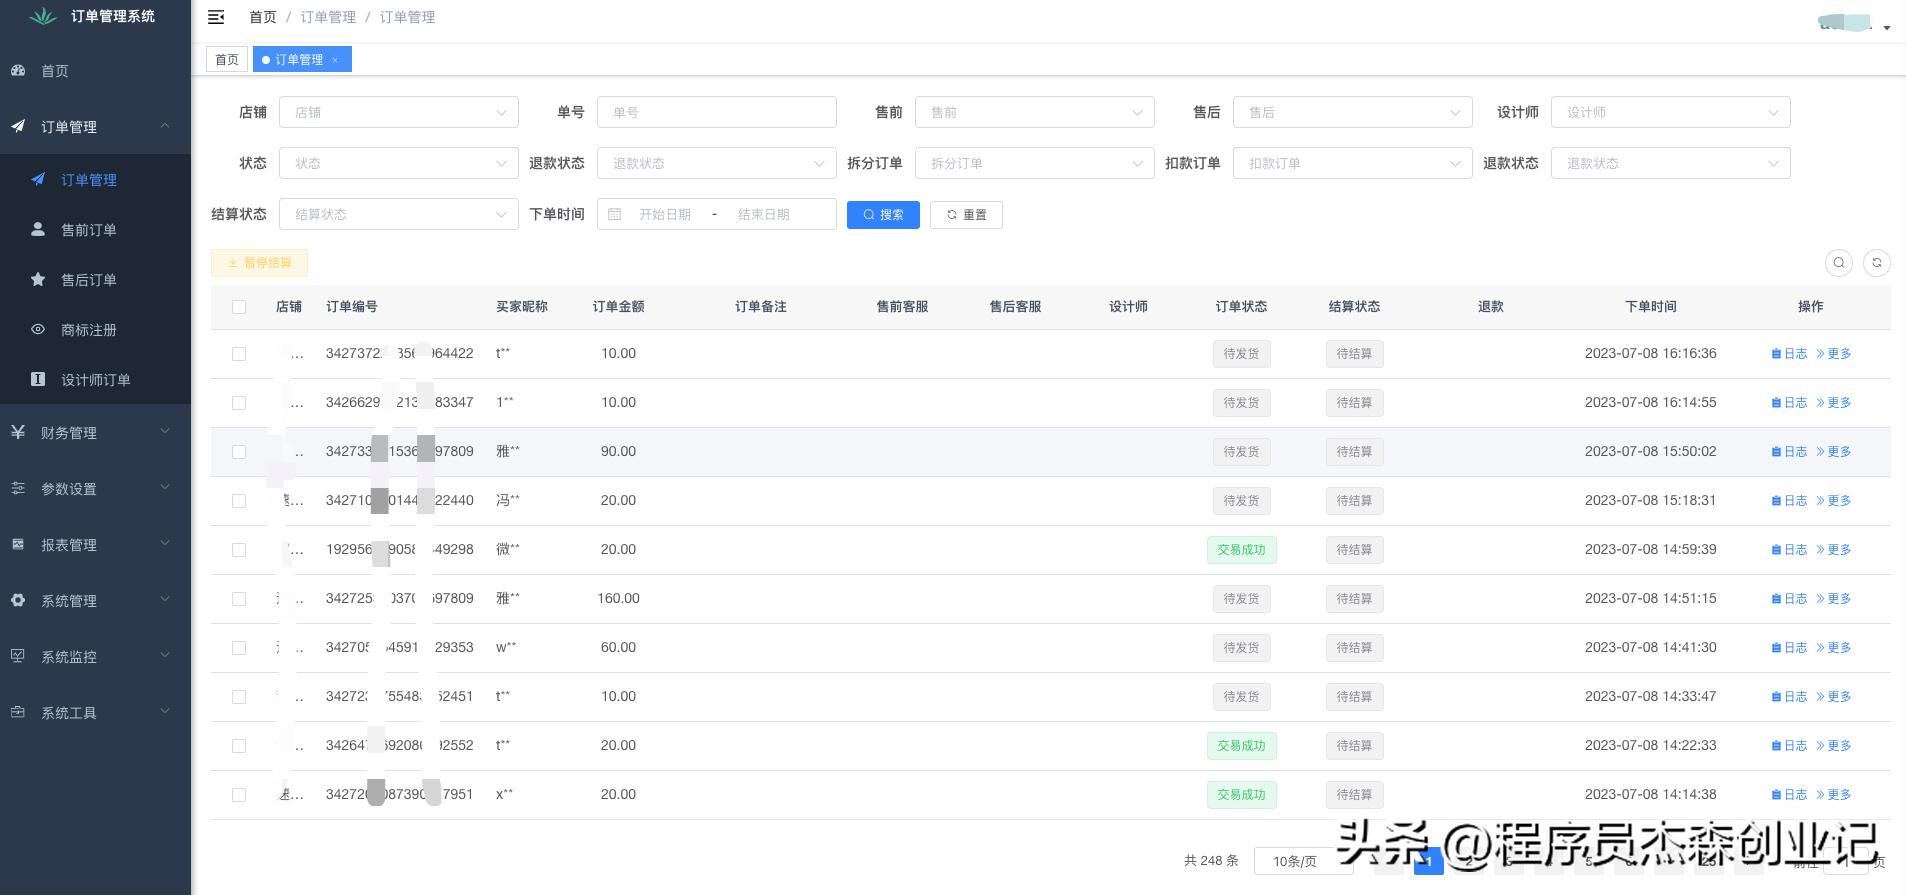Open 日志 for order at 14:51:15
This screenshot has width=1906, height=895.
1789,599
